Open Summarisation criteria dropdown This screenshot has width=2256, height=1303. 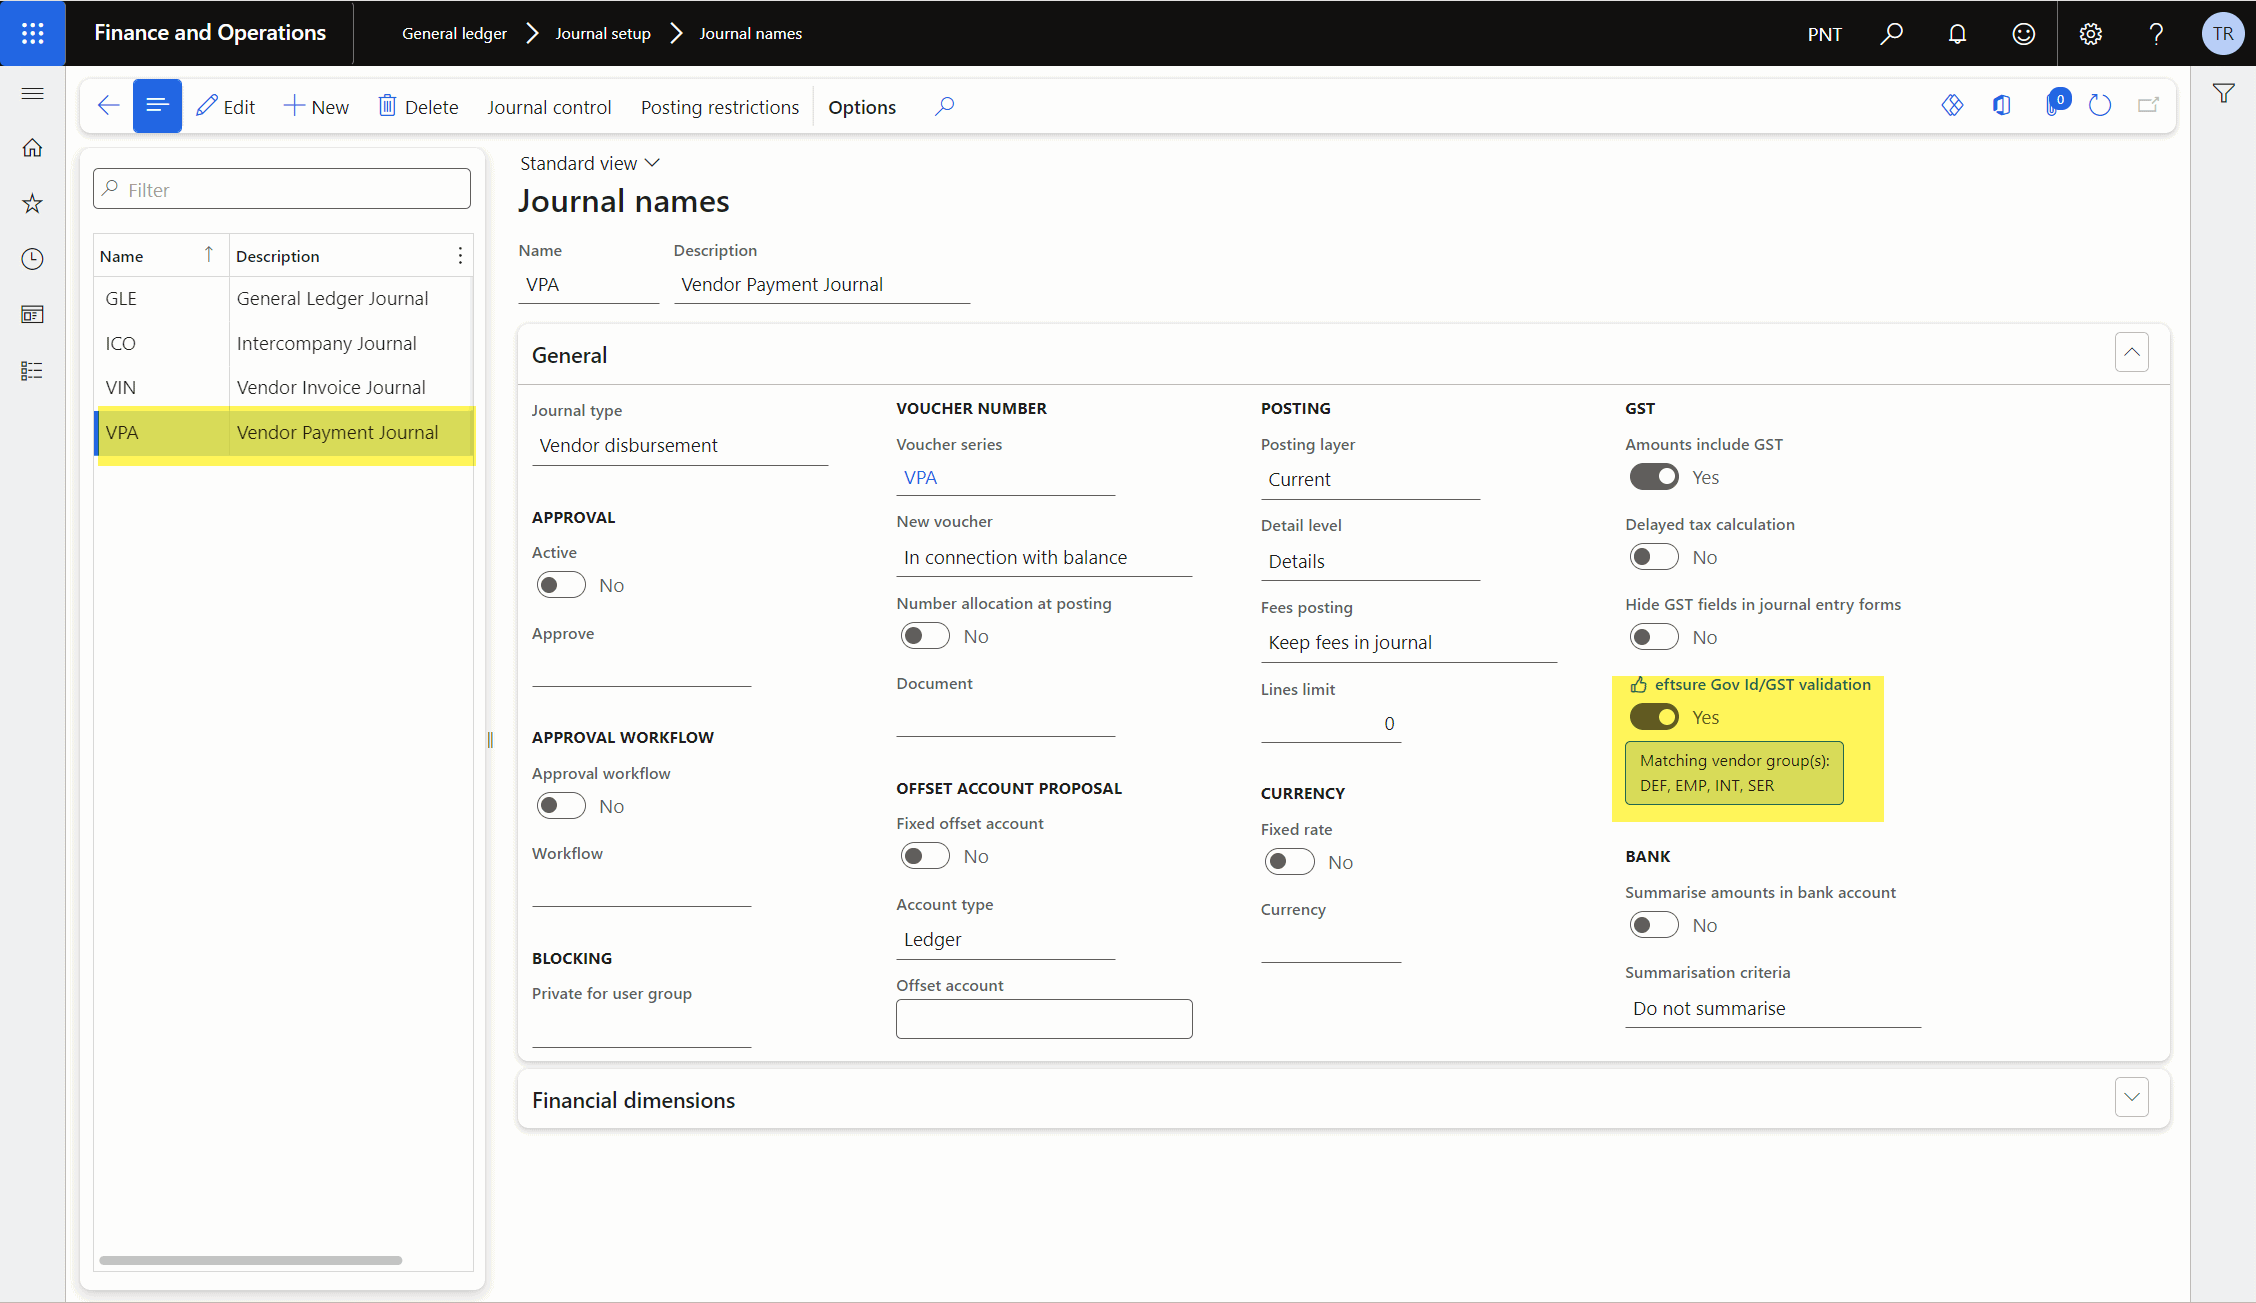click(x=1773, y=1009)
